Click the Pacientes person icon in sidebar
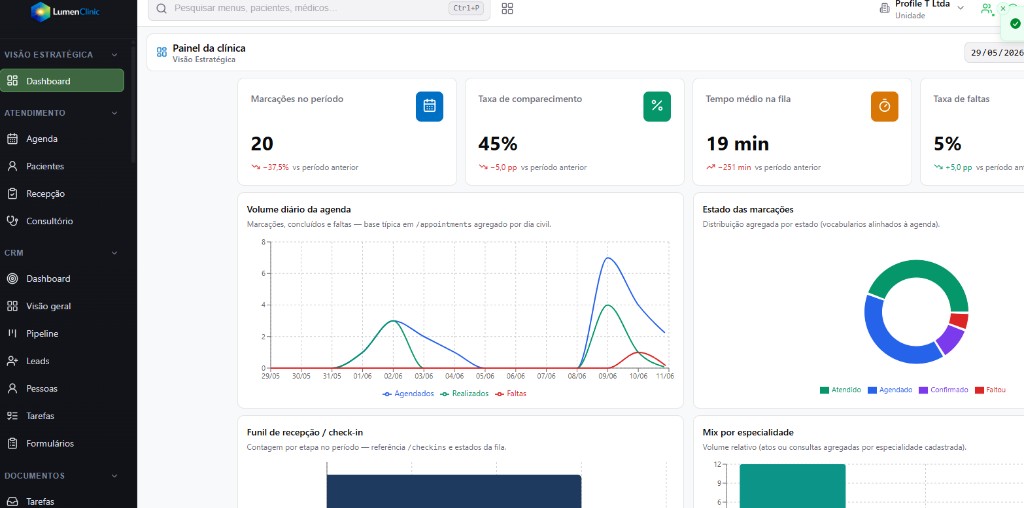The width and height of the screenshot is (1024, 508). coord(12,166)
